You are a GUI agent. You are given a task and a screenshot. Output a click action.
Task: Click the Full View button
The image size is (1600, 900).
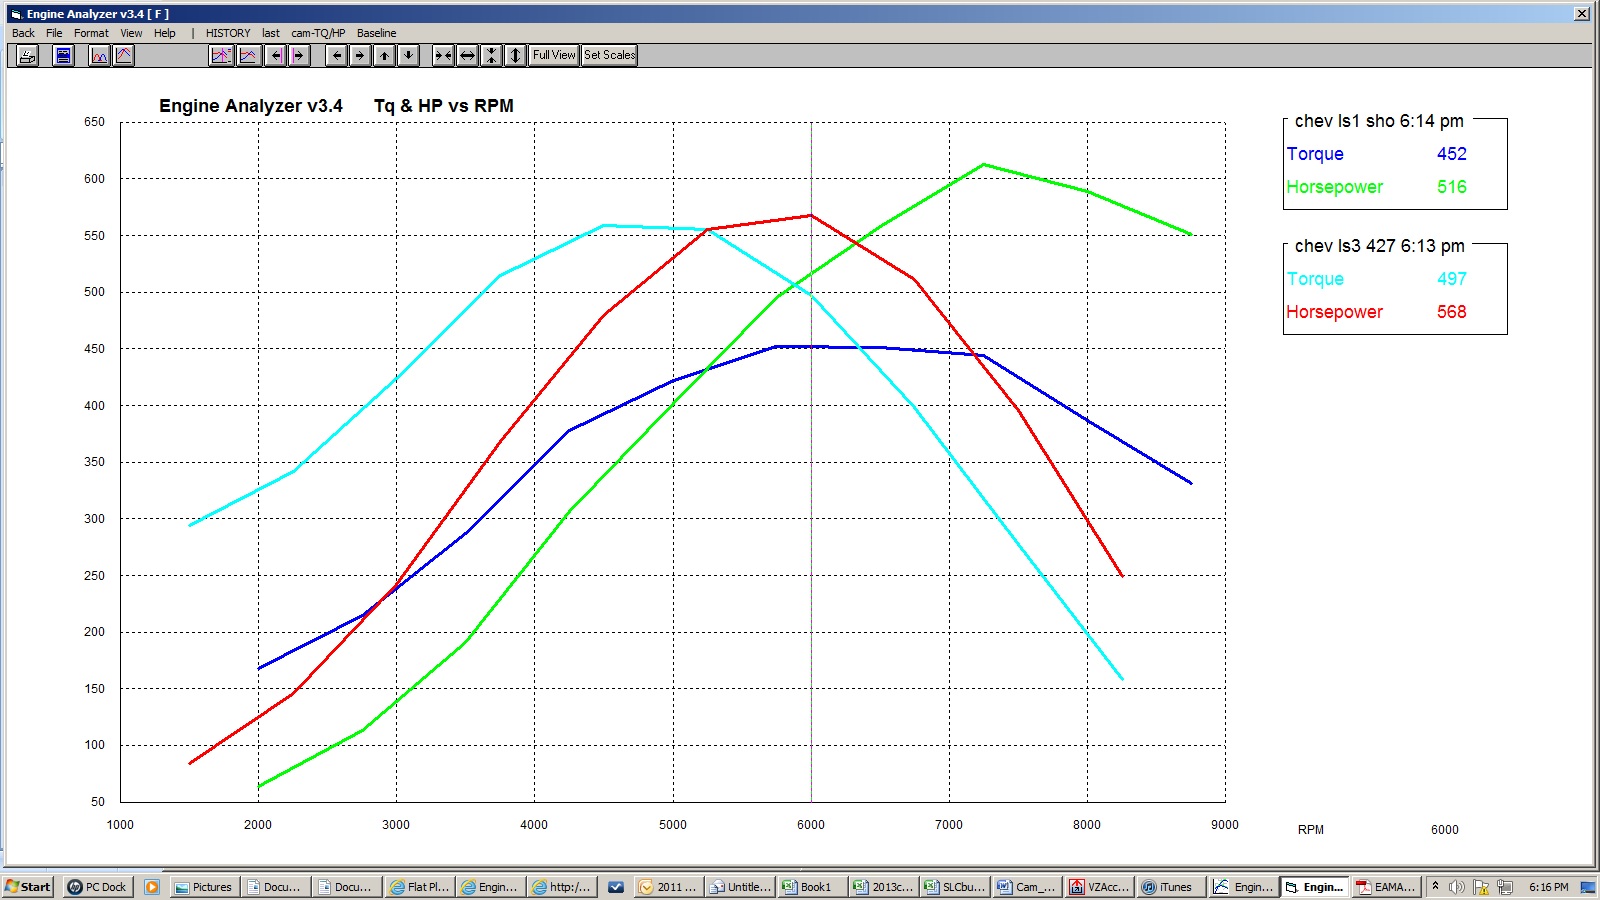(554, 56)
